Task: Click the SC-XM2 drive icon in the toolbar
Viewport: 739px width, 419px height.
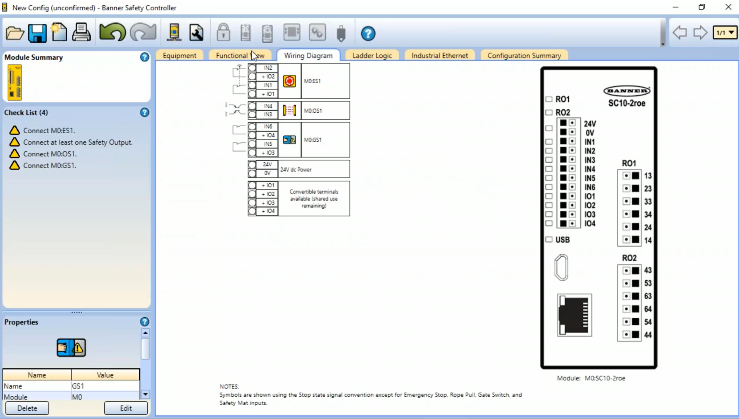Action: pyautogui.click(x=341, y=33)
